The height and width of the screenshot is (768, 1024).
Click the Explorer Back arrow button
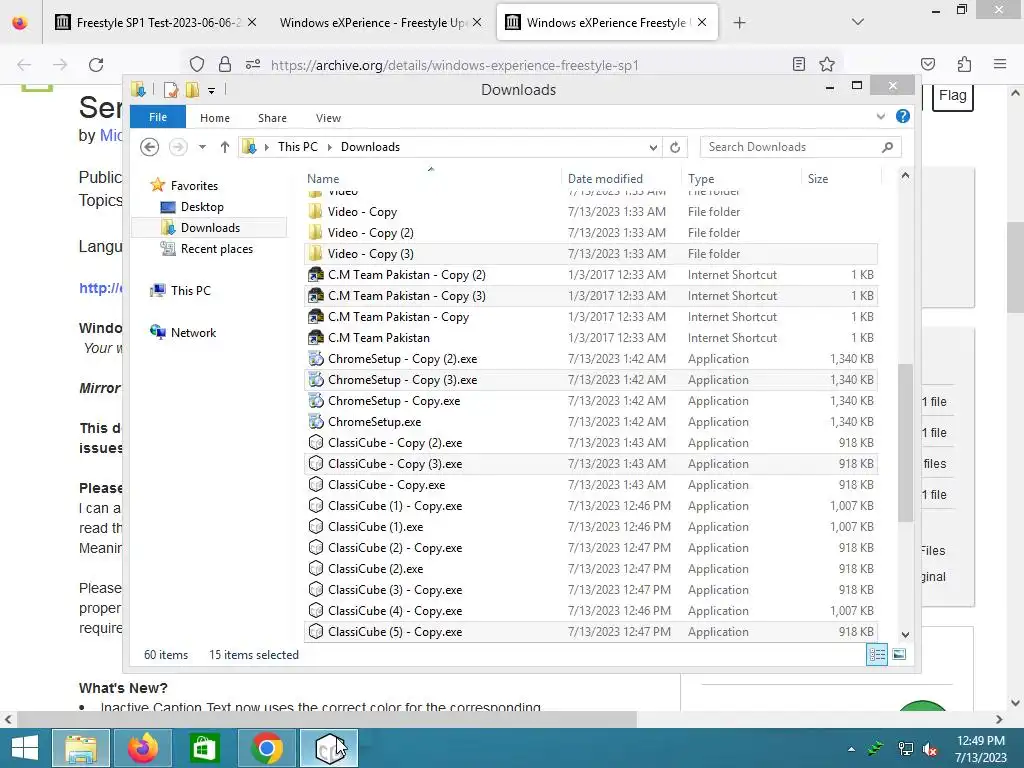[x=150, y=147]
